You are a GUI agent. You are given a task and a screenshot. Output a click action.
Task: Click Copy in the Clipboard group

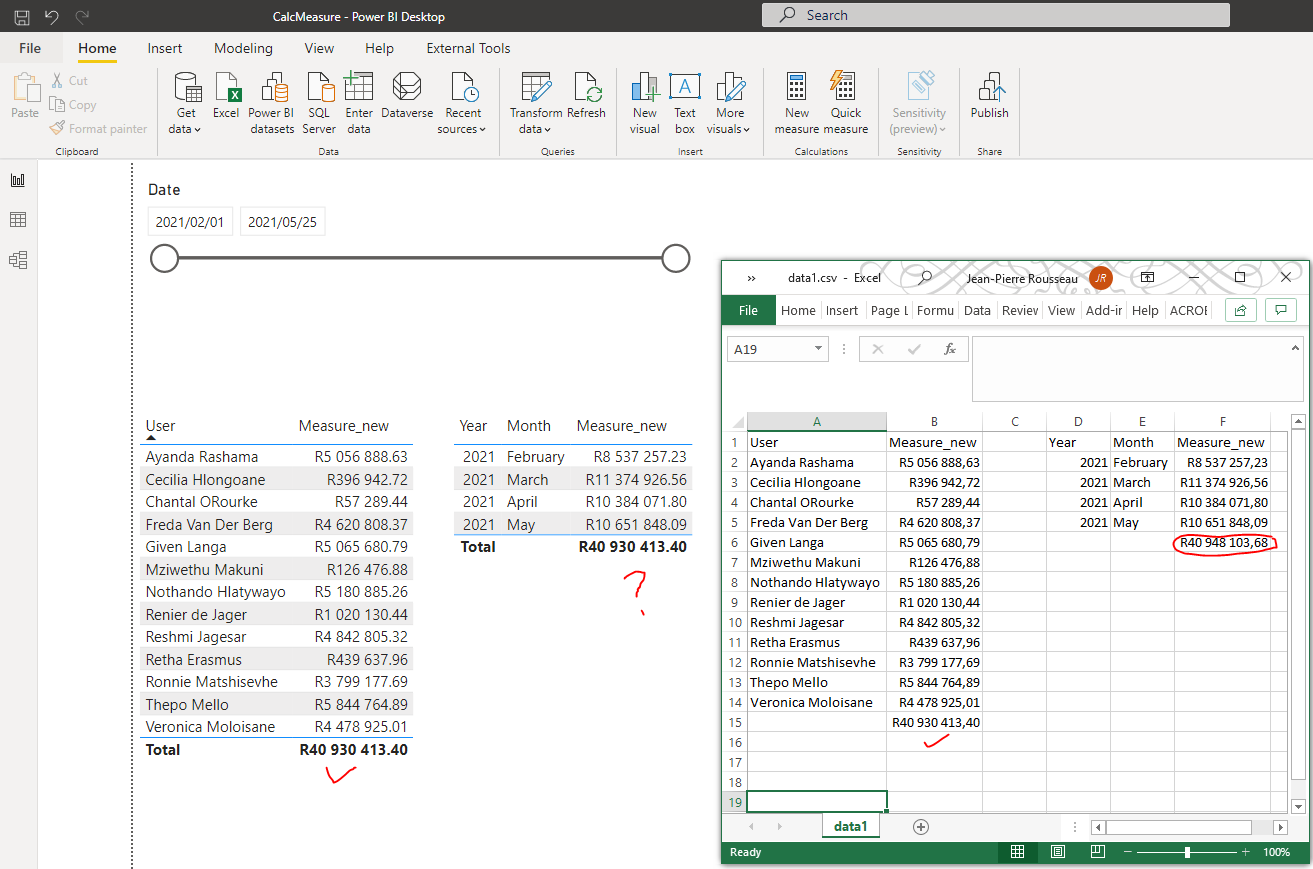pyautogui.click(x=73, y=105)
